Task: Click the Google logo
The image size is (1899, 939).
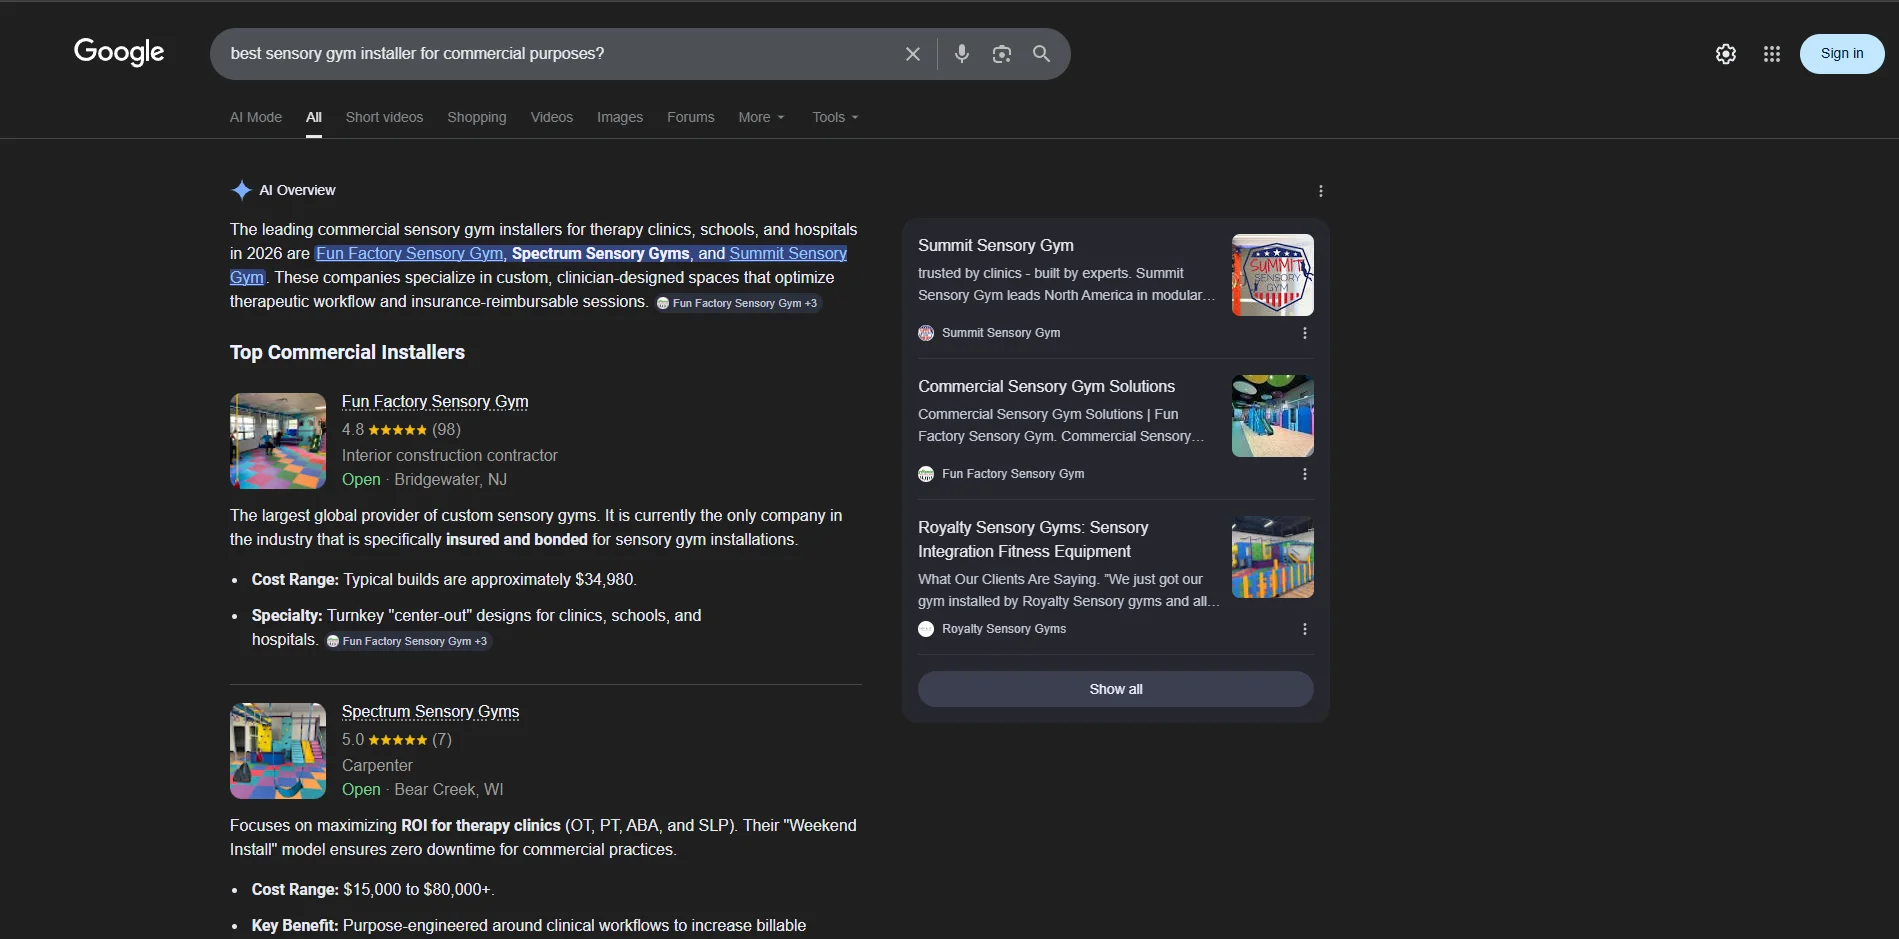Action: 119,52
